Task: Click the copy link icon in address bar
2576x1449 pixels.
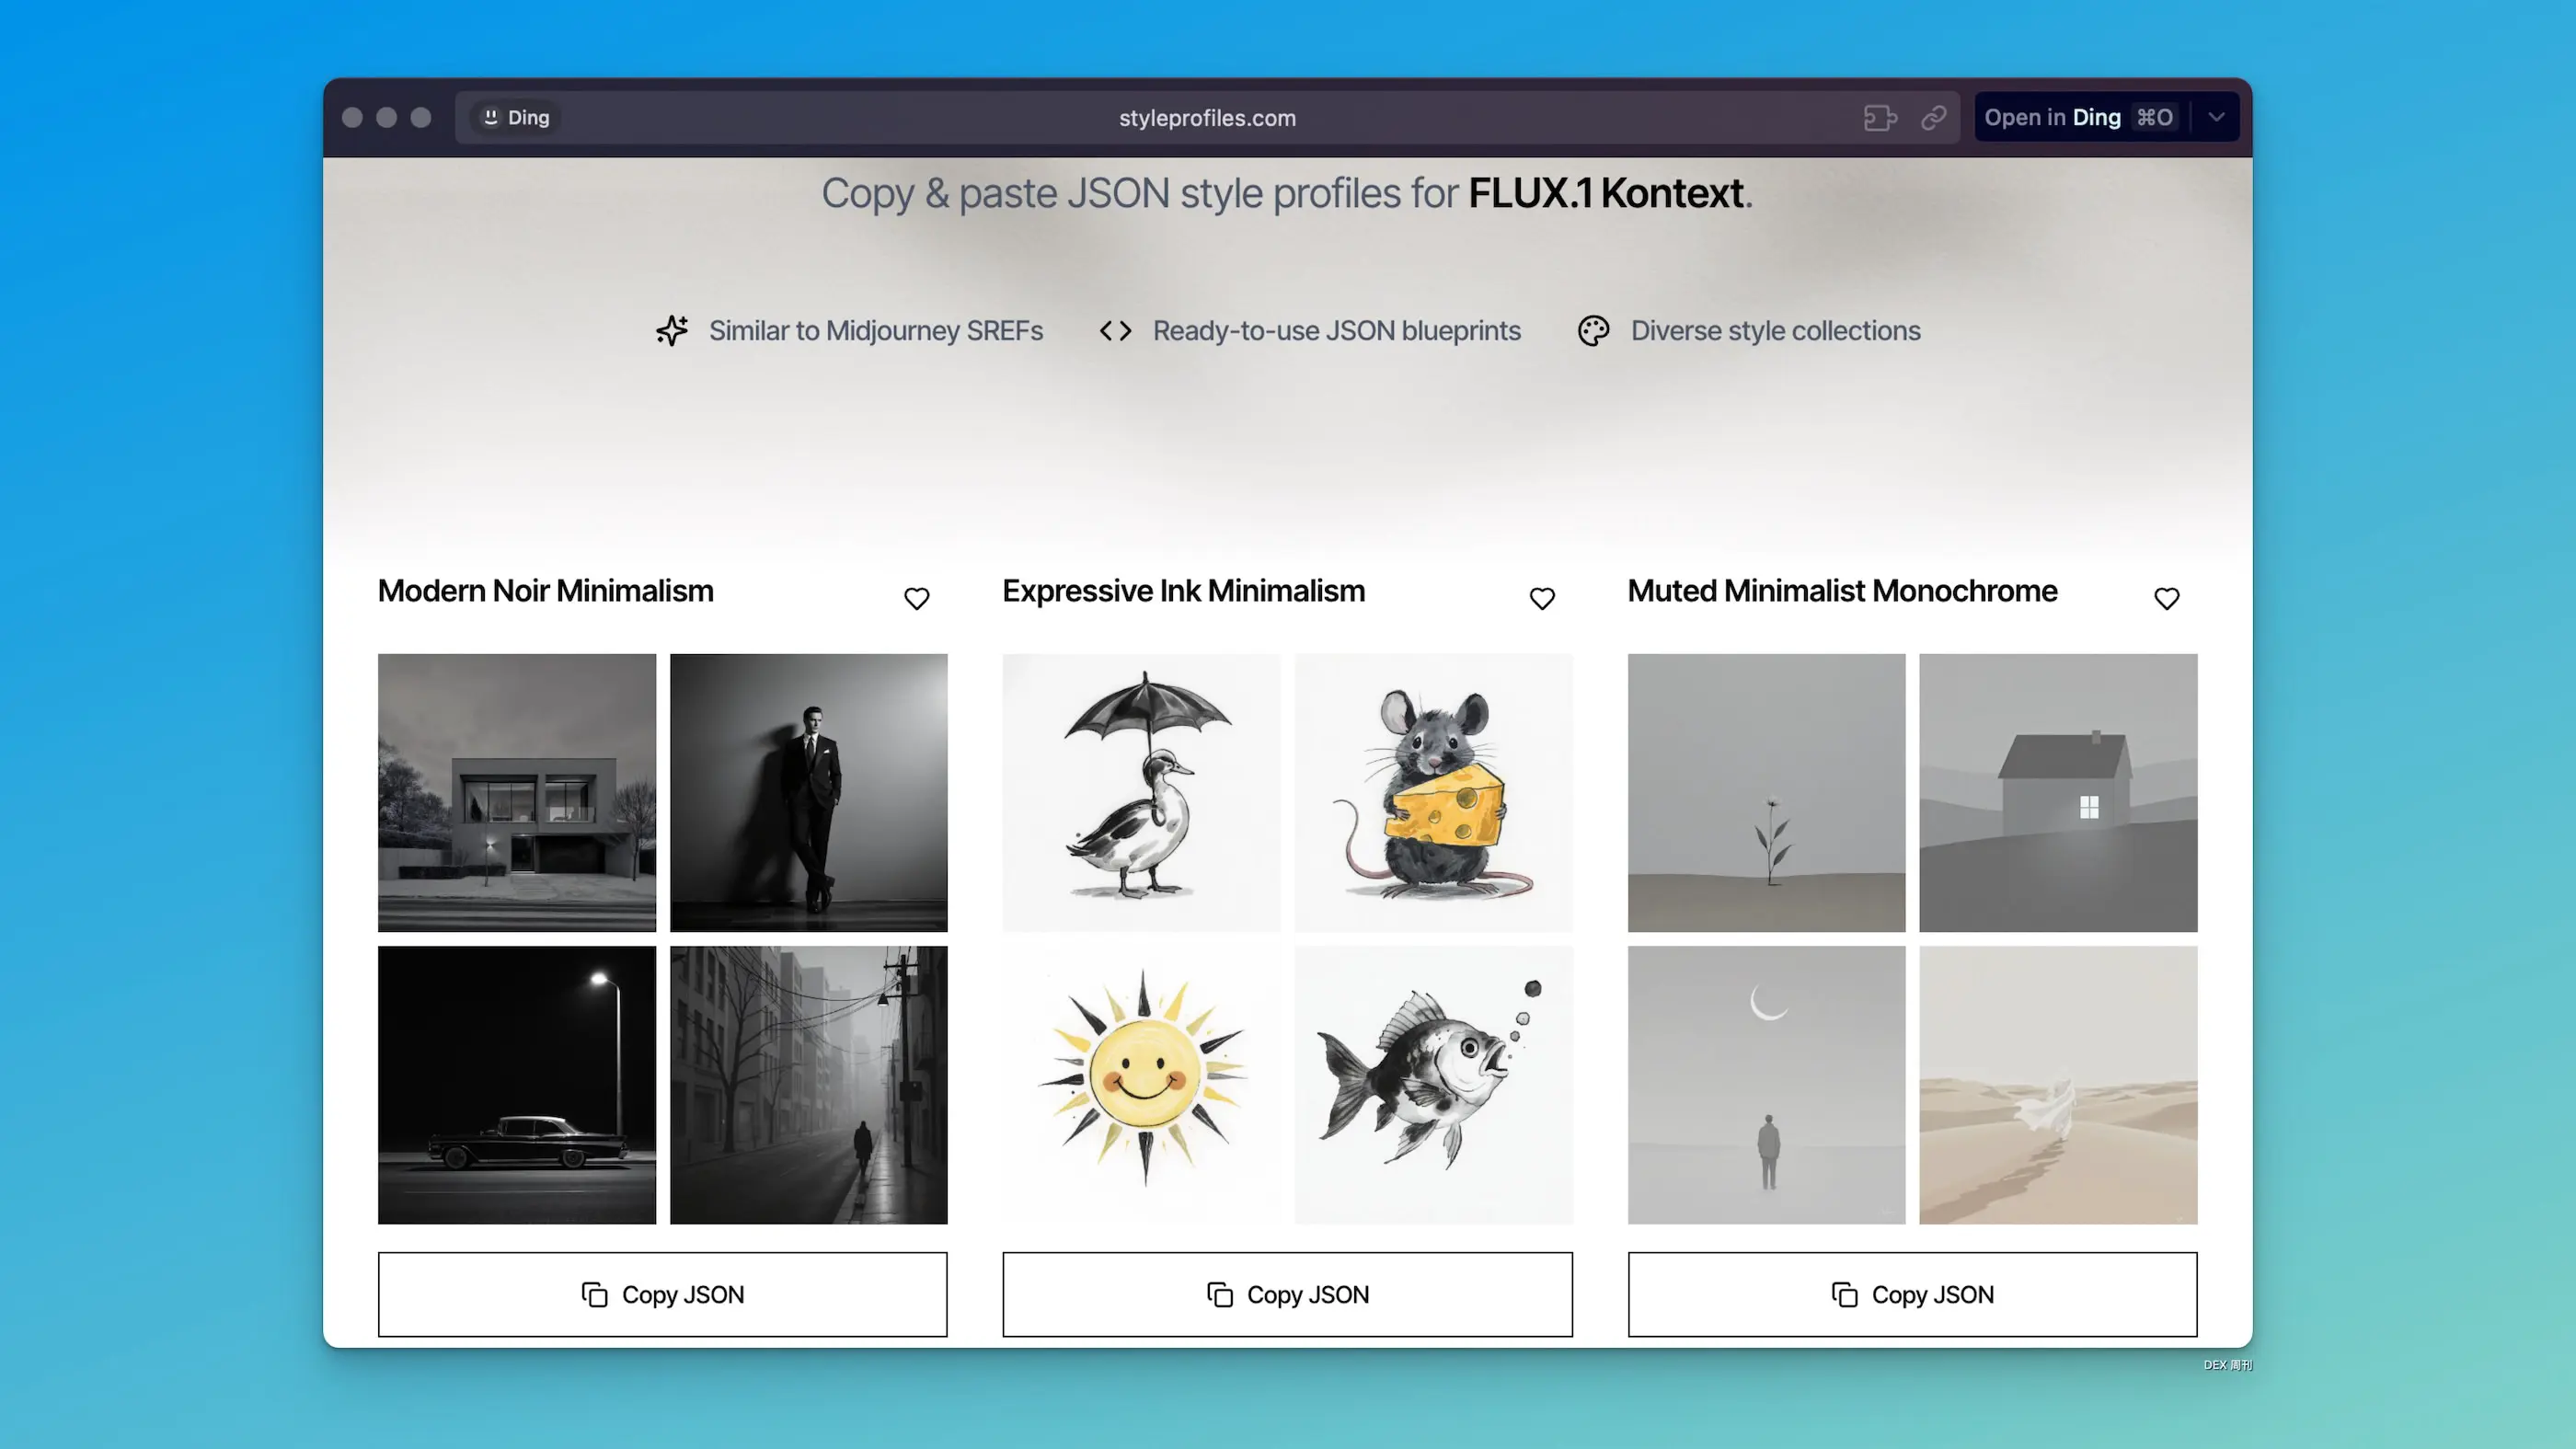Action: tap(1933, 117)
